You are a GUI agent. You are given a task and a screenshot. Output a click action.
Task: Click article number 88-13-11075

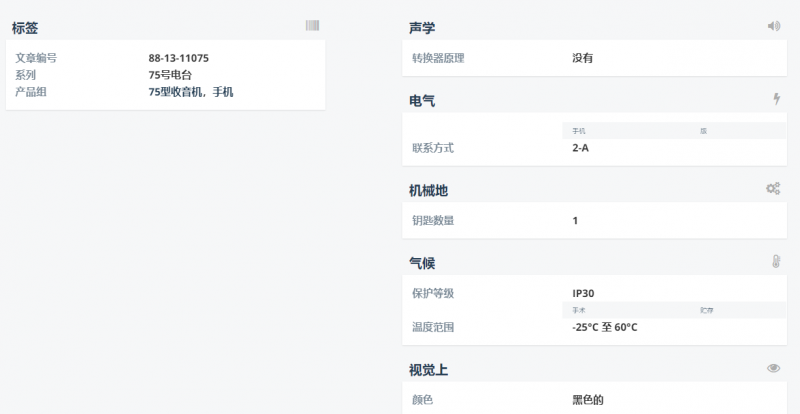click(178, 58)
